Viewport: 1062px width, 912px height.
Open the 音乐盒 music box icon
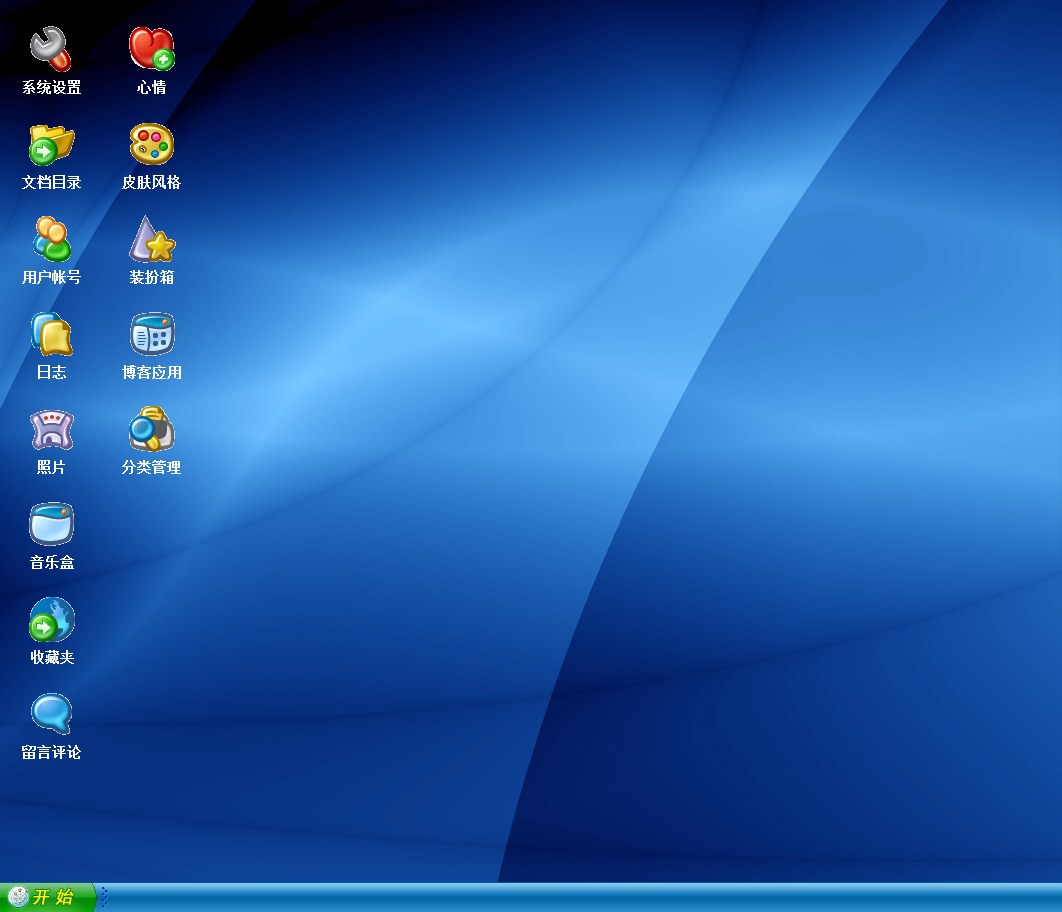pyautogui.click(x=51, y=524)
